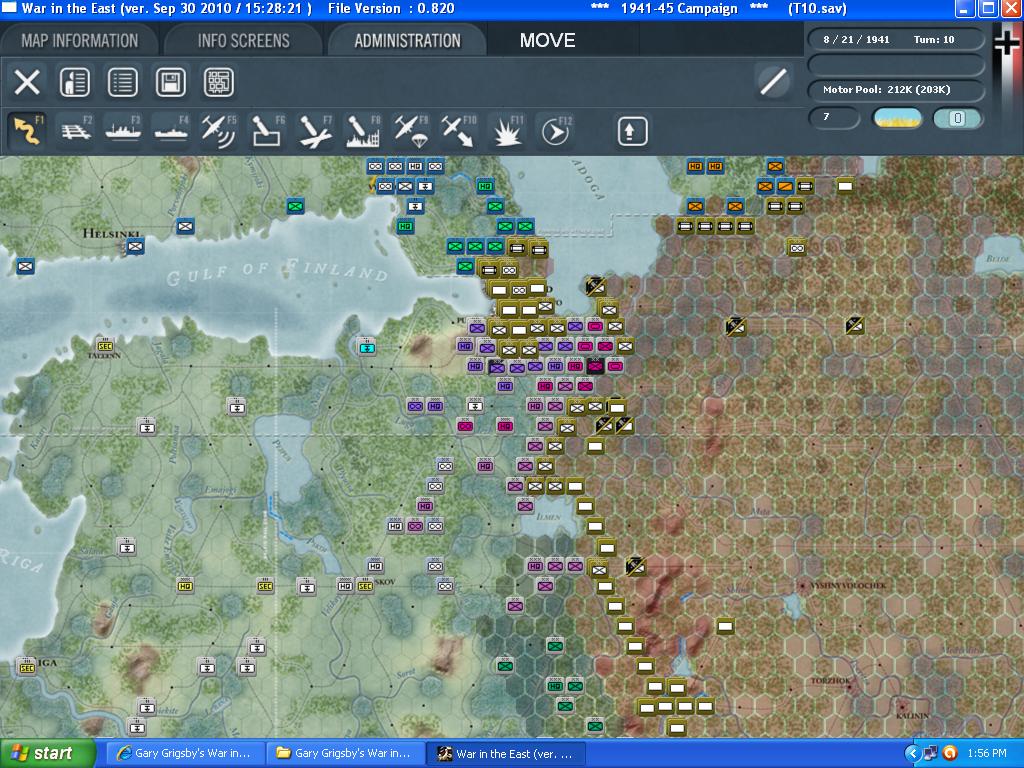This screenshot has height=768, width=1024.
Task: Click the up-arrow button right of F12
Action: tap(632, 131)
